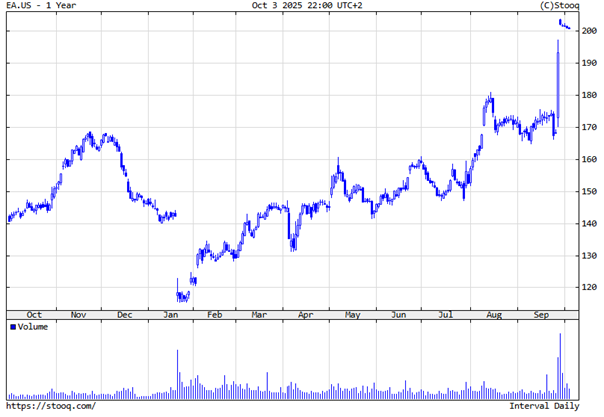Select the Apr month axis label
Viewport: 604px width, 417px height.
[305, 314]
